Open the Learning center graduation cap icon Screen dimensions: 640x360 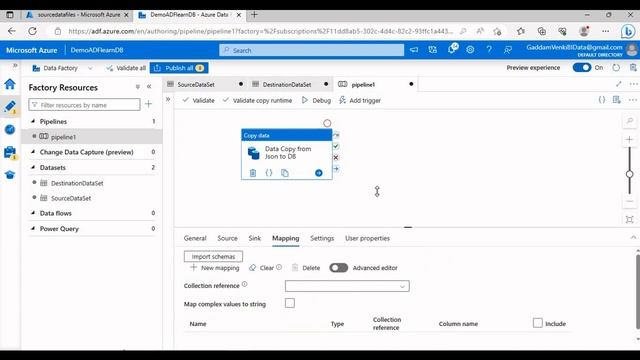point(10,175)
